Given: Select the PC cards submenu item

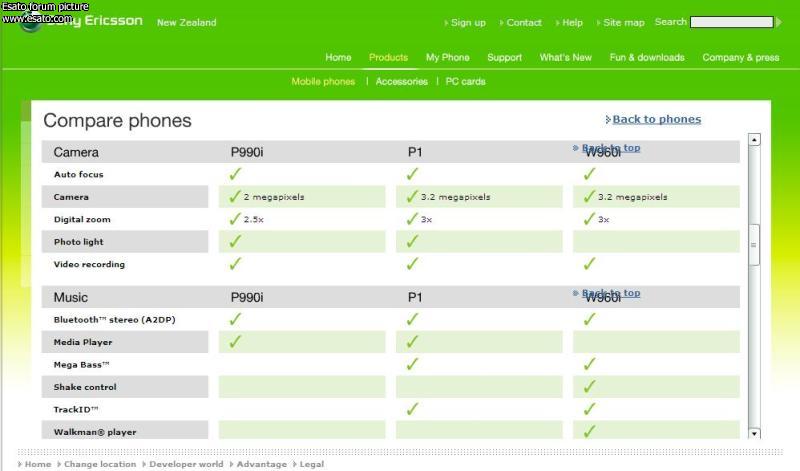Looking at the screenshot, I should point(465,82).
